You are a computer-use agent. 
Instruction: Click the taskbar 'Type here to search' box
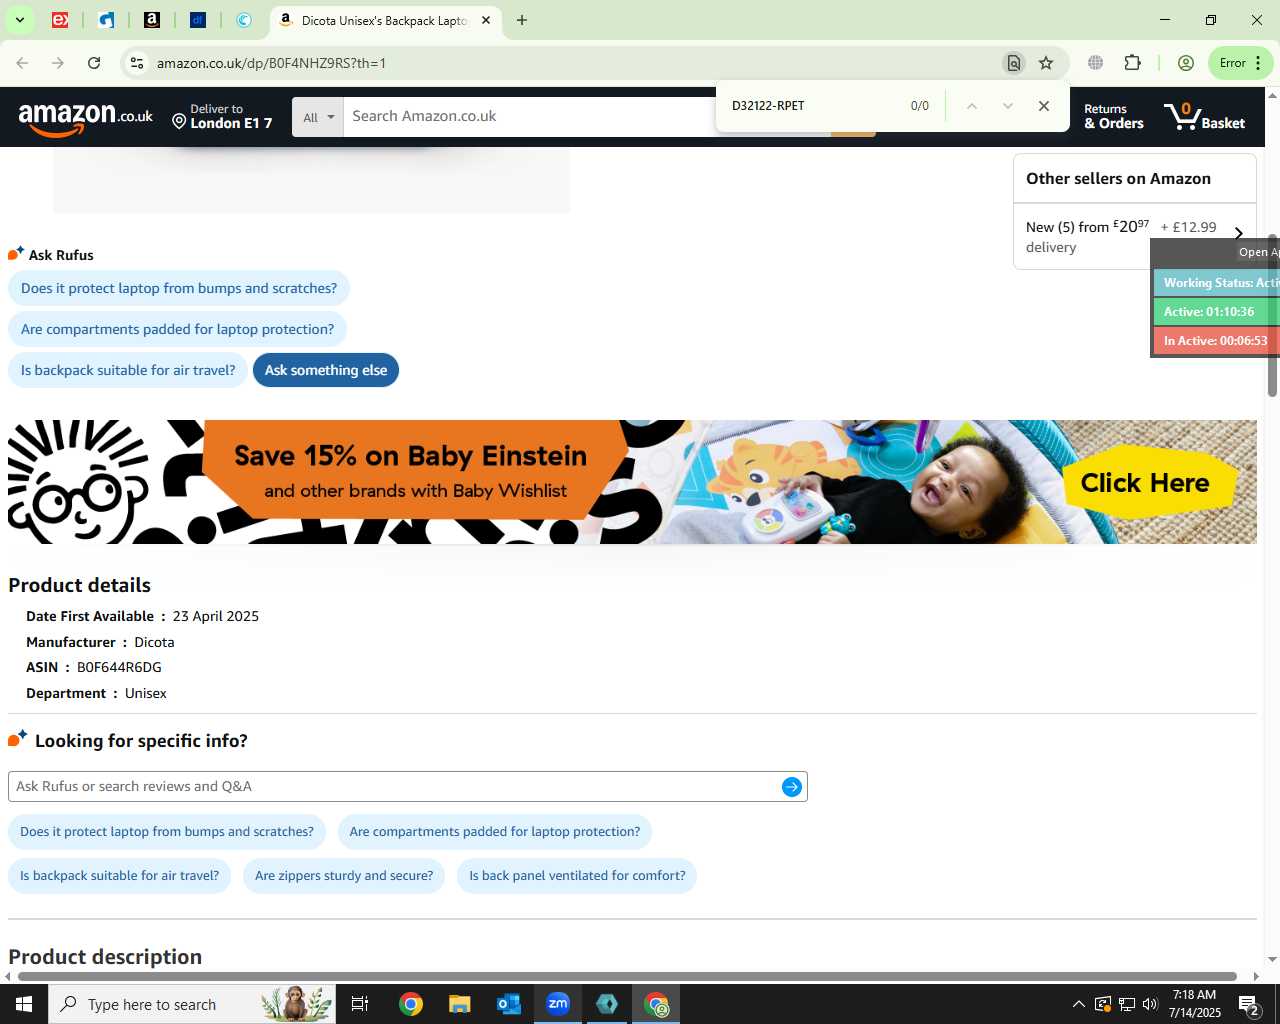point(192,1004)
